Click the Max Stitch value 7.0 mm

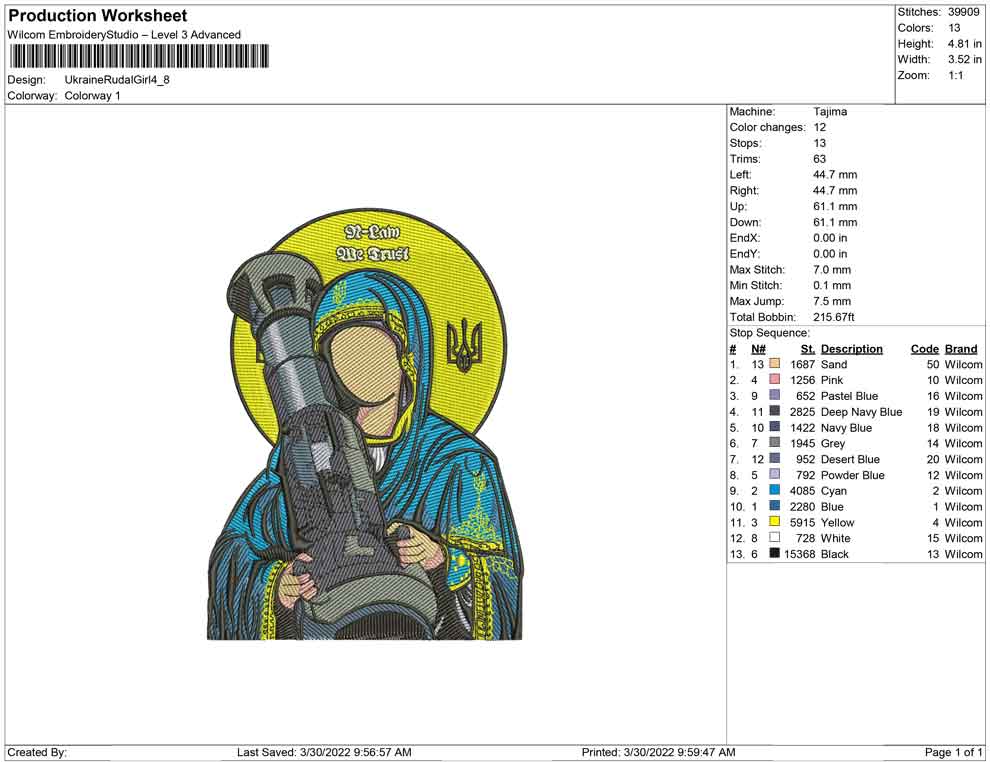[832, 270]
